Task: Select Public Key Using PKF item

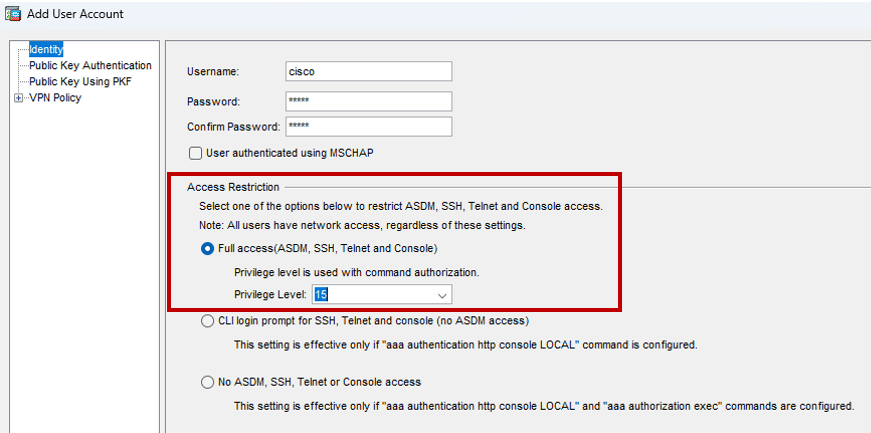Action: (80, 81)
